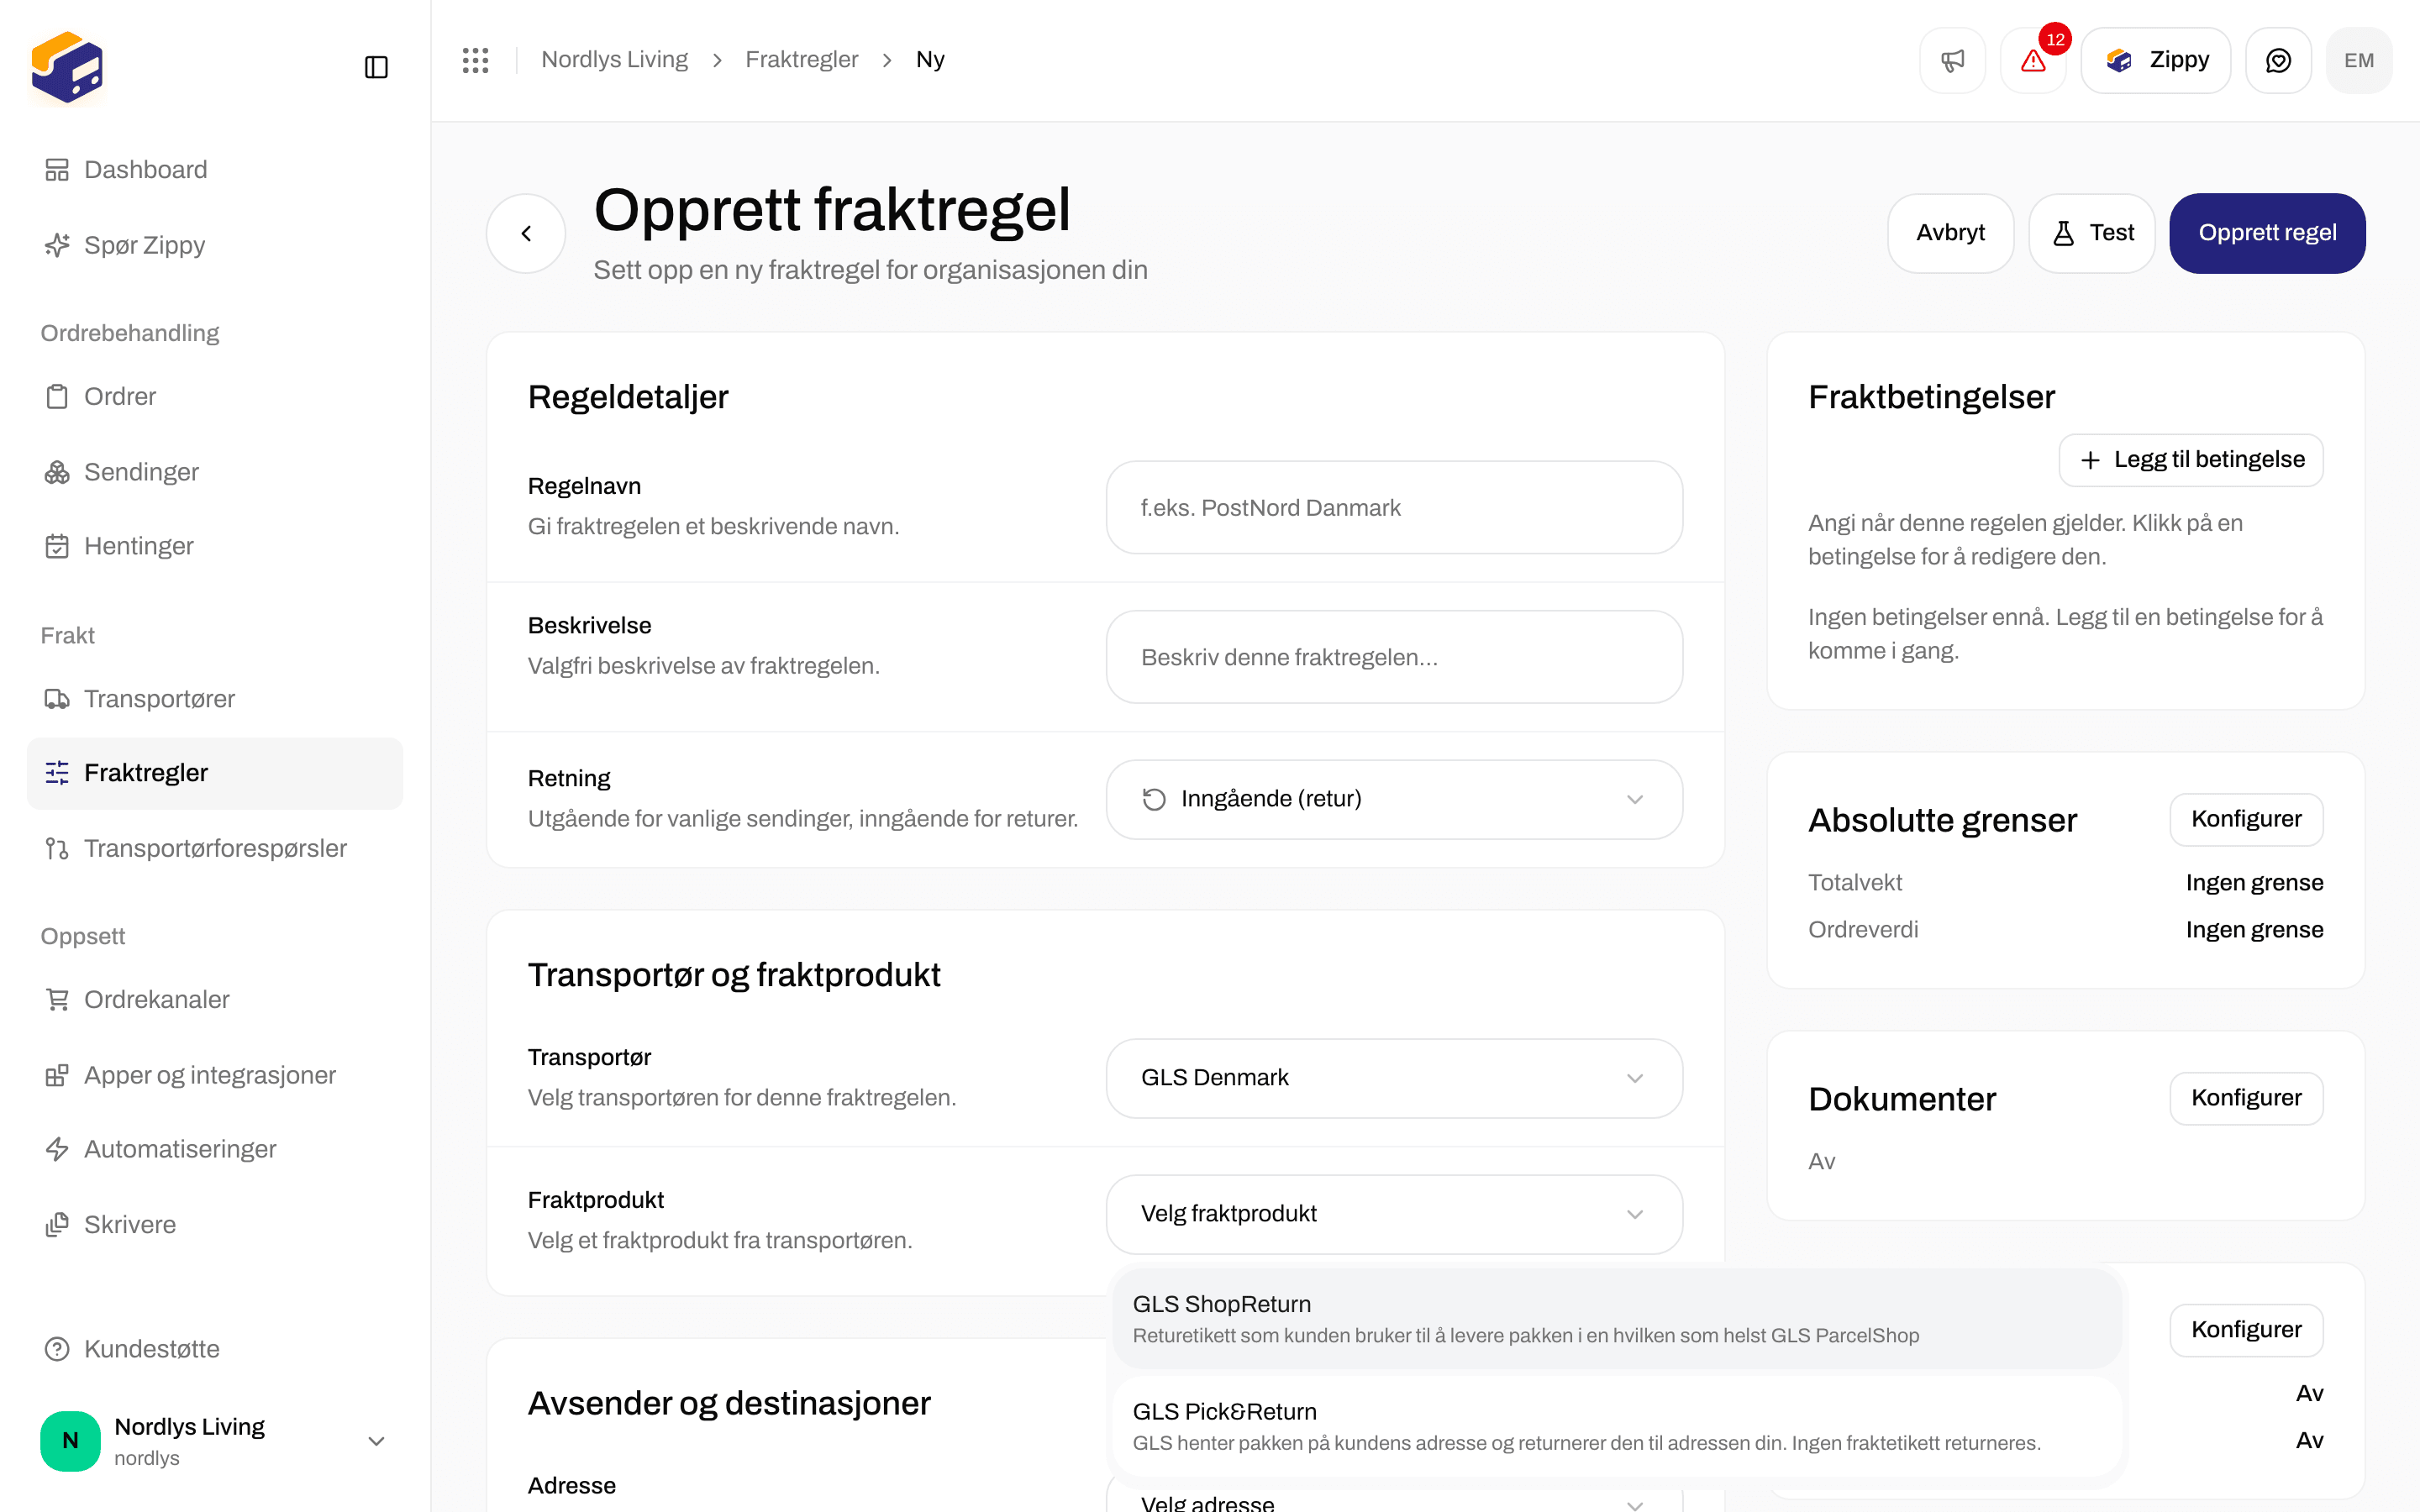Click Konfigurer button below Dokumenter card
2420x1512 pixels.
2246,1330
